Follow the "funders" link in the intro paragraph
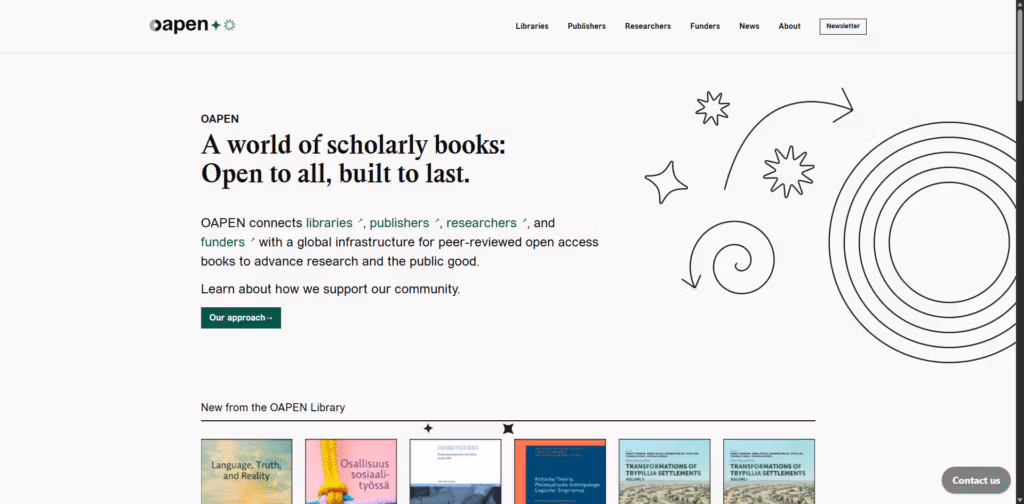 (222, 242)
